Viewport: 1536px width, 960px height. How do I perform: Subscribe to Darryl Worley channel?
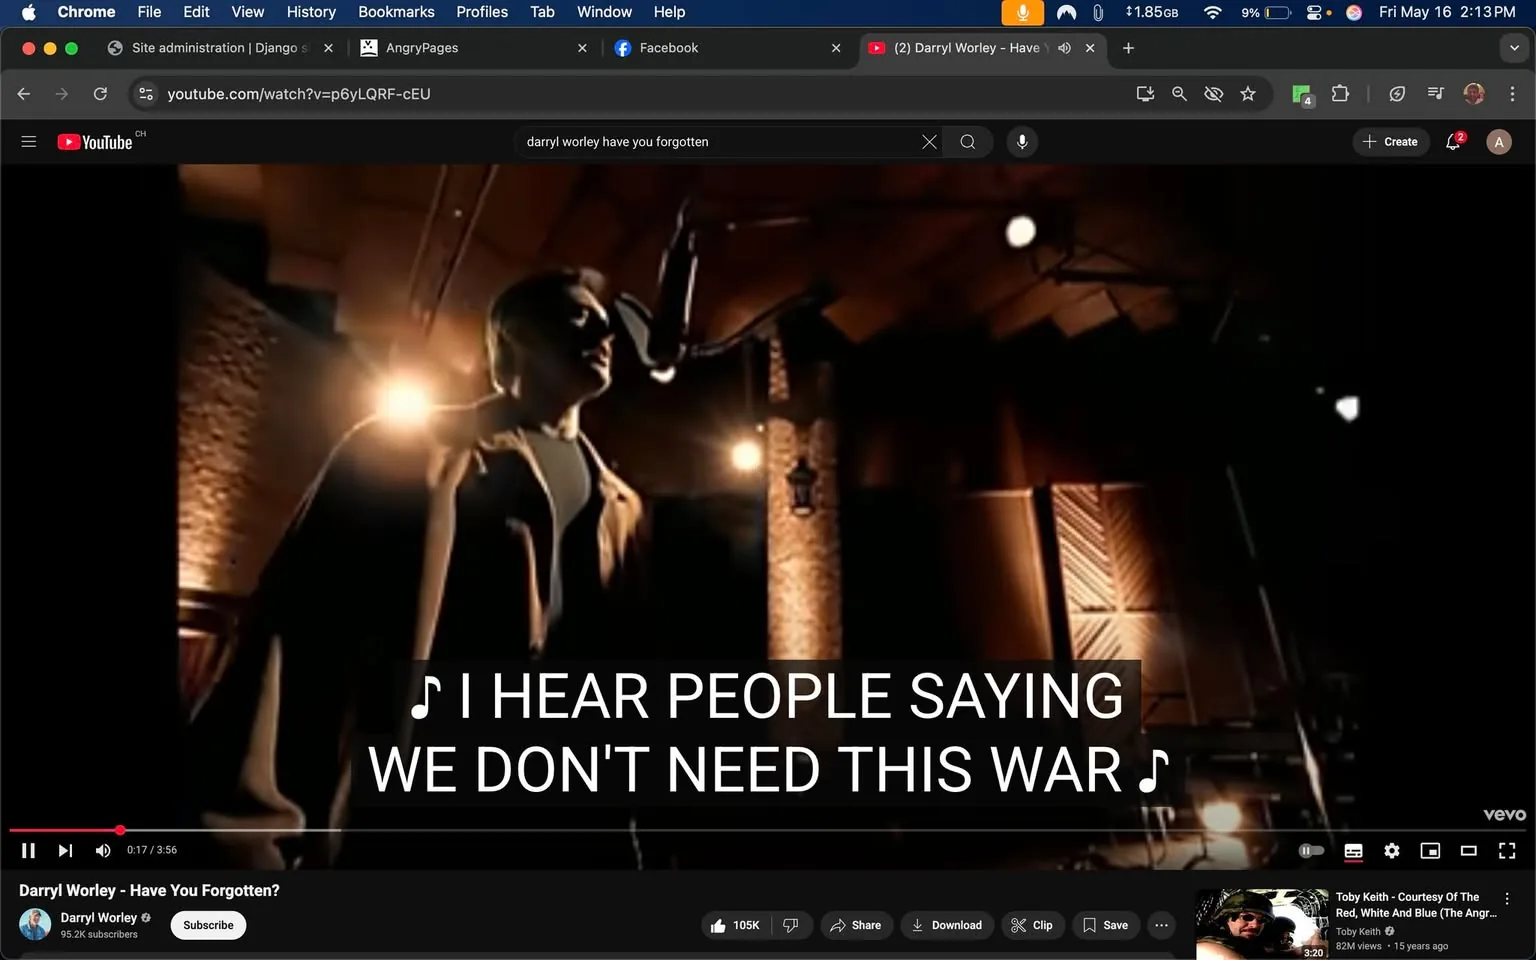[x=208, y=925]
